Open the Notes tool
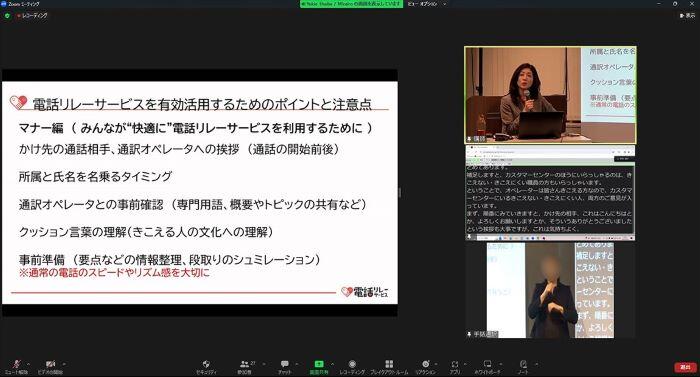 point(523,367)
